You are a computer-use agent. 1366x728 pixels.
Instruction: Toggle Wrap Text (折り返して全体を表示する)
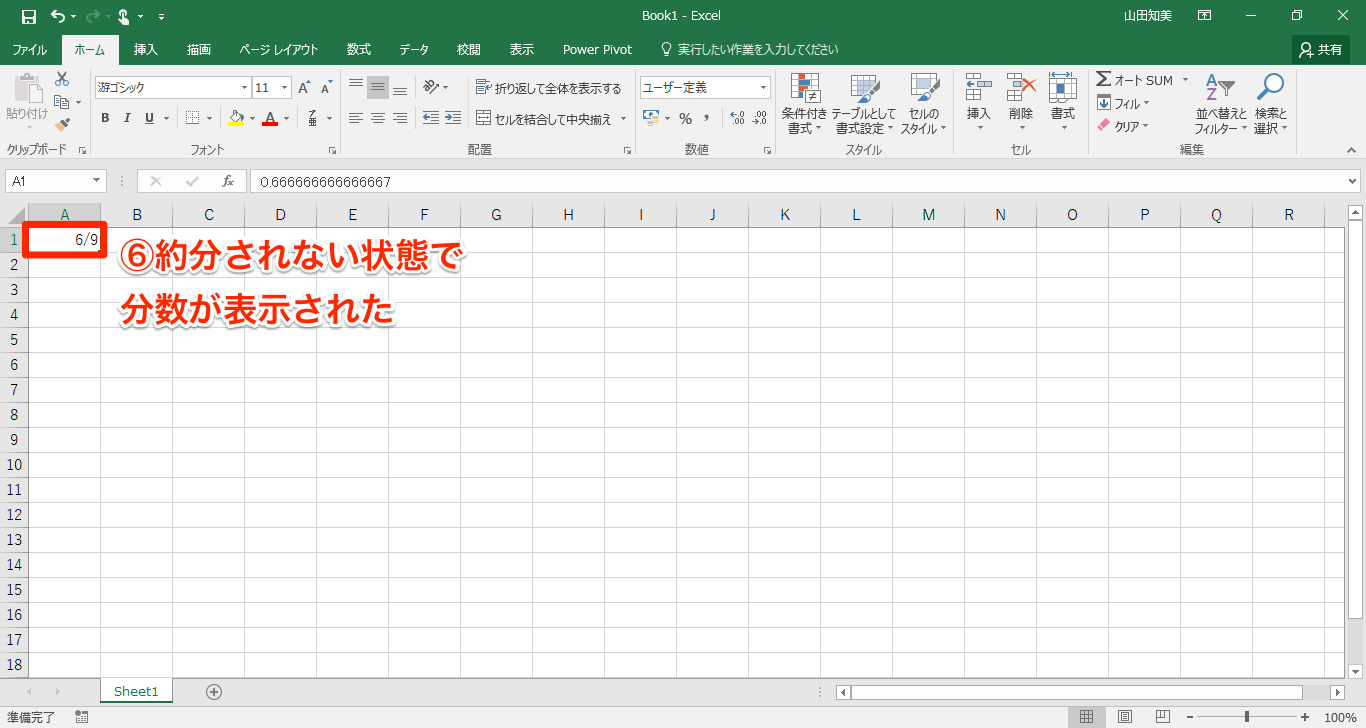[x=548, y=88]
